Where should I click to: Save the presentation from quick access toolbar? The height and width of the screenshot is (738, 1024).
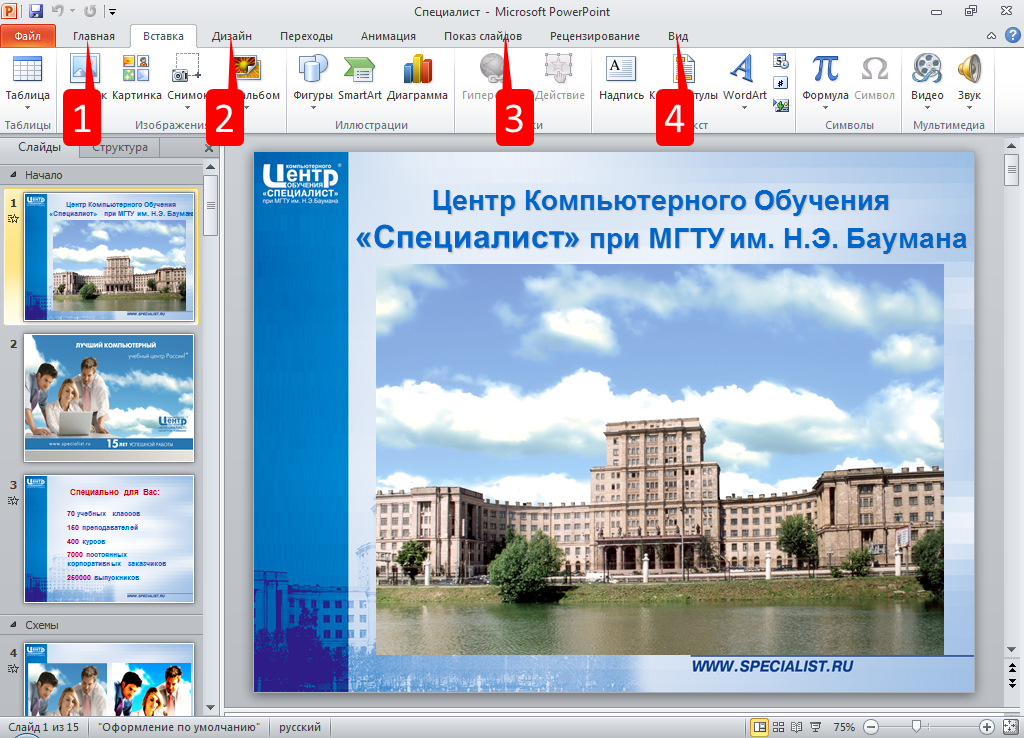coord(36,11)
